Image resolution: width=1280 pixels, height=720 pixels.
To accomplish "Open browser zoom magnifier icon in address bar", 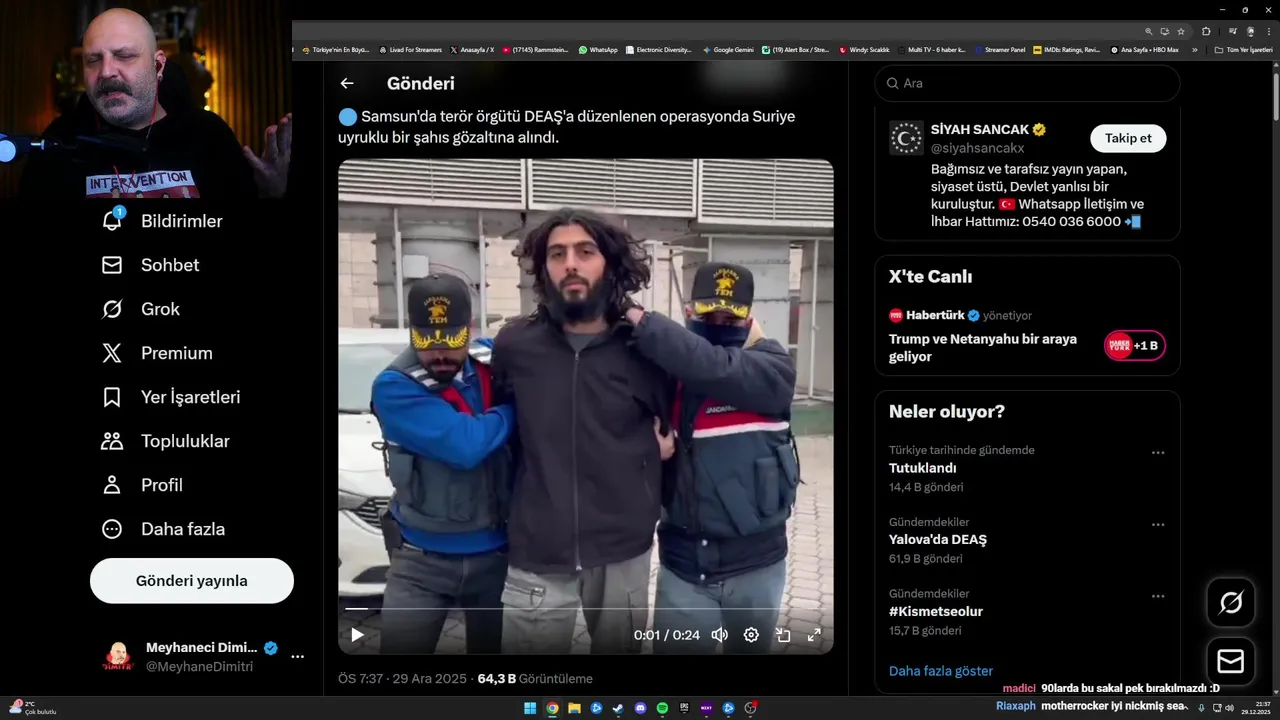I will (x=1149, y=31).
